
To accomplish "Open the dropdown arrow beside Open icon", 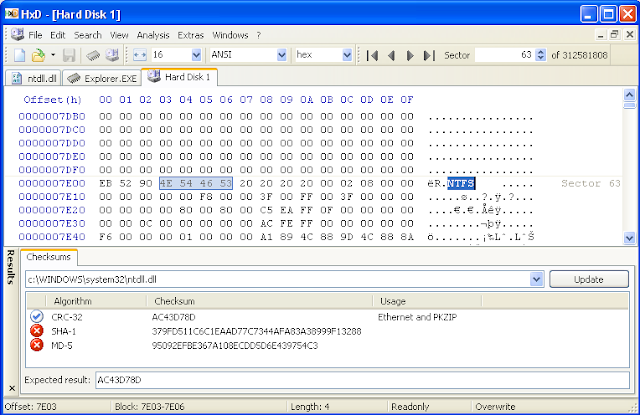I will coord(53,55).
